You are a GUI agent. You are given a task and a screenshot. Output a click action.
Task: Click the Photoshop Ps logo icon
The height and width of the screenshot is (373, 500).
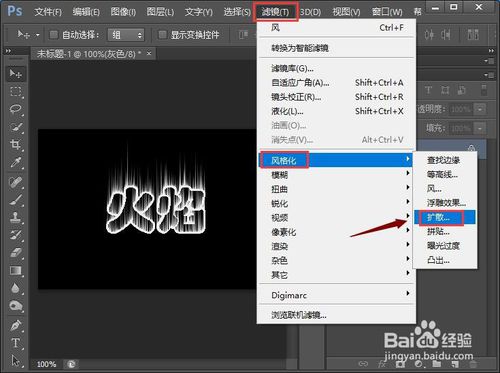click(x=15, y=11)
